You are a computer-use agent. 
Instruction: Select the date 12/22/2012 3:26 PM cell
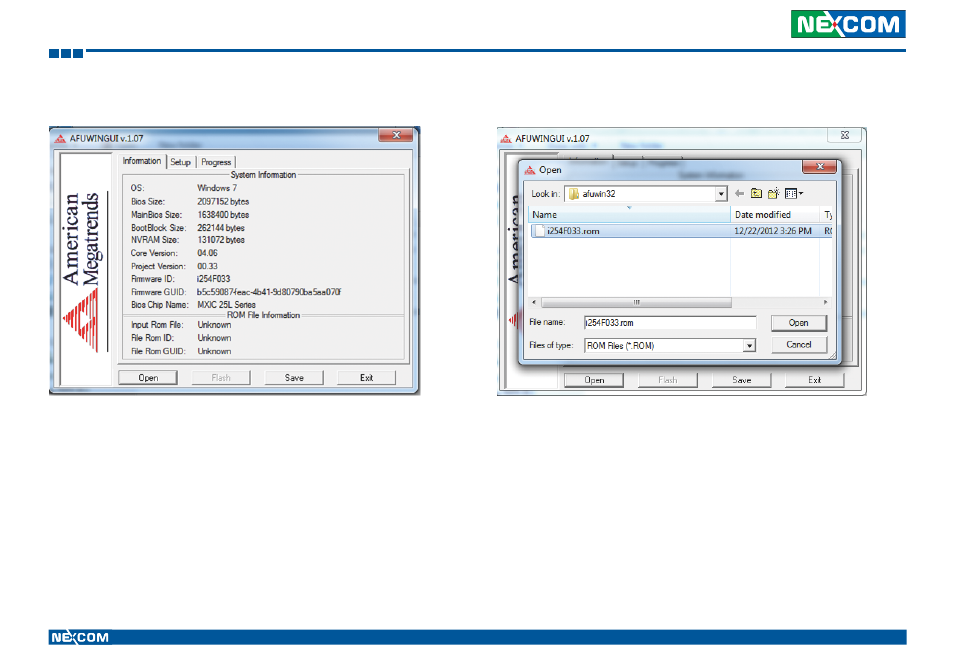click(x=773, y=231)
